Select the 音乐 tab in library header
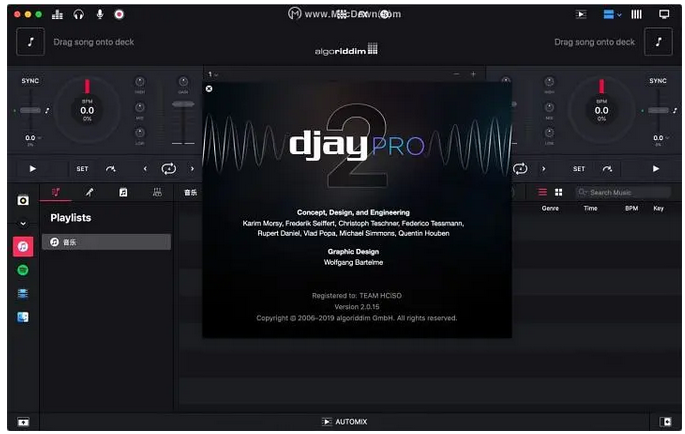The width and height of the screenshot is (685, 434). pyautogui.click(x=190, y=192)
